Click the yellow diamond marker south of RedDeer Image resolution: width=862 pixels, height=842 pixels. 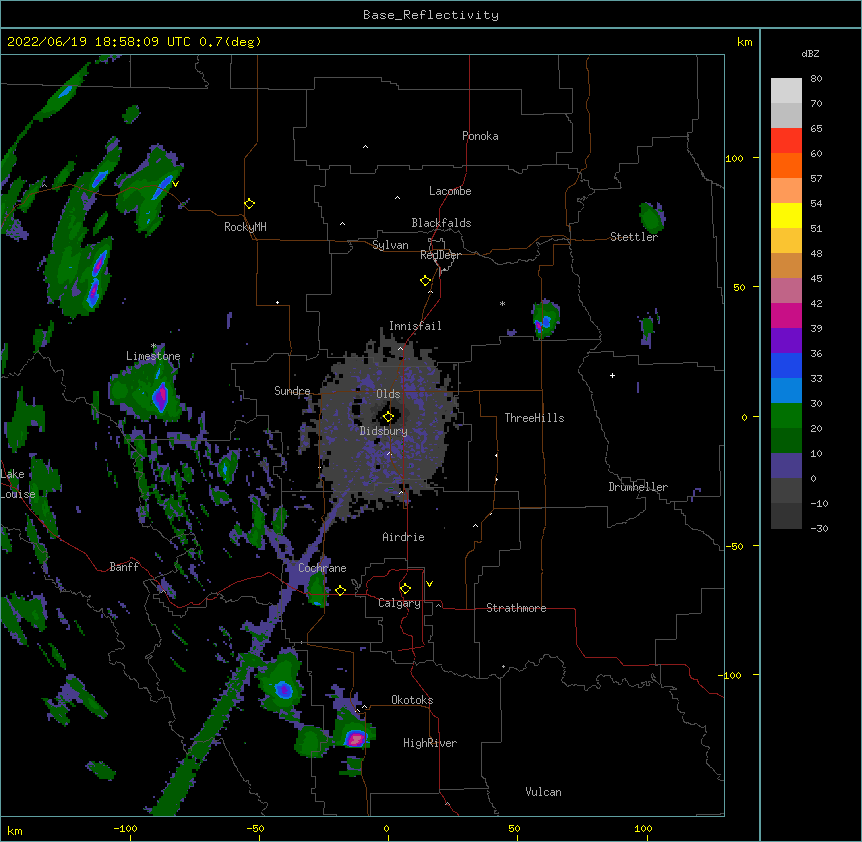pyautogui.click(x=425, y=281)
